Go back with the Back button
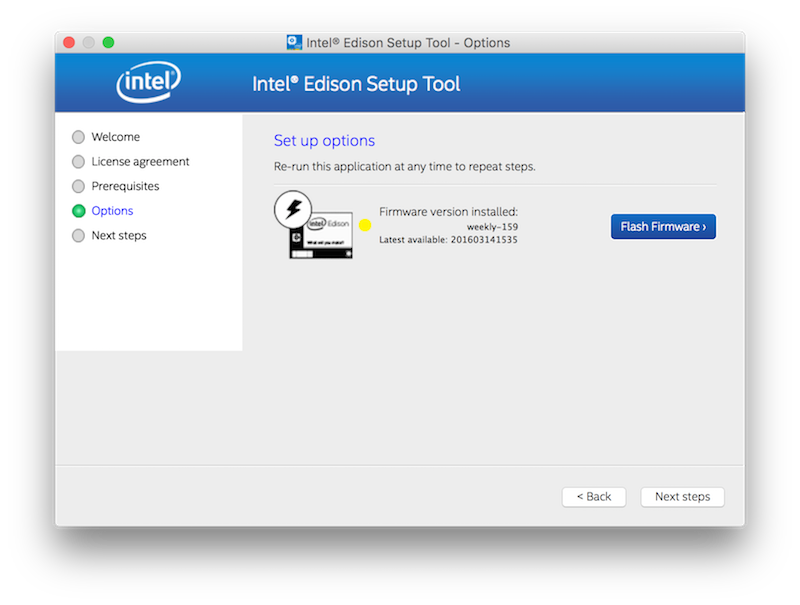 [594, 497]
